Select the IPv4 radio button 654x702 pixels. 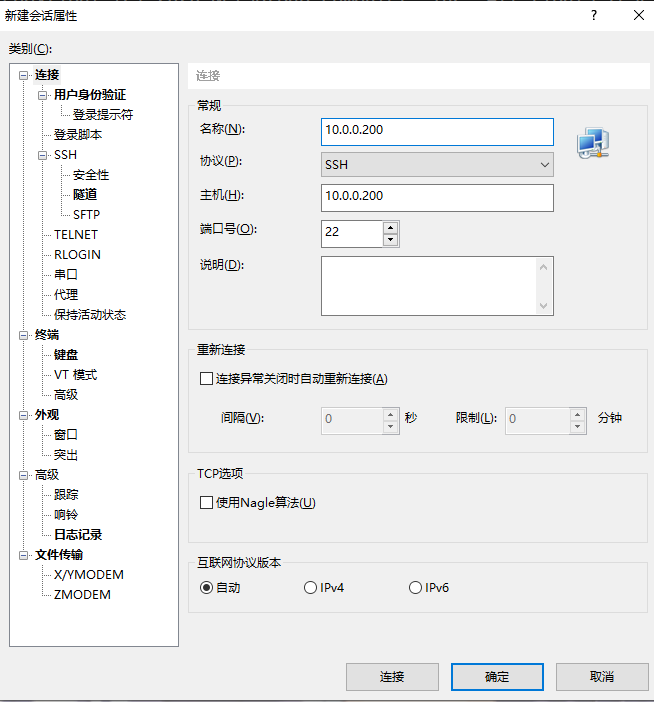point(310,587)
